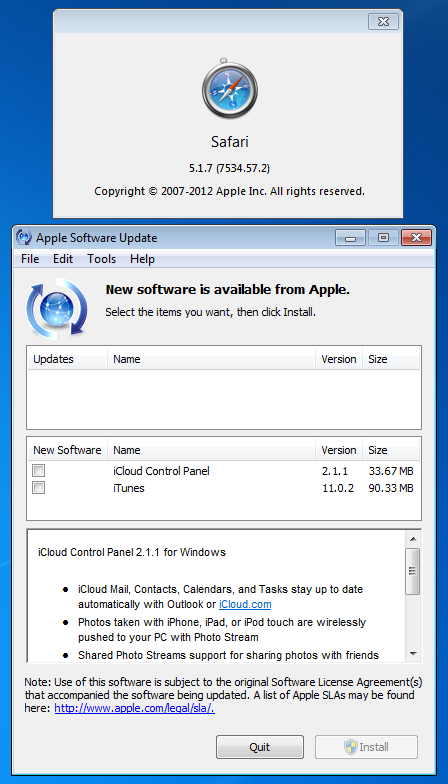Click the Size header in New Software list
448x784 pixels.
[391, 450]
